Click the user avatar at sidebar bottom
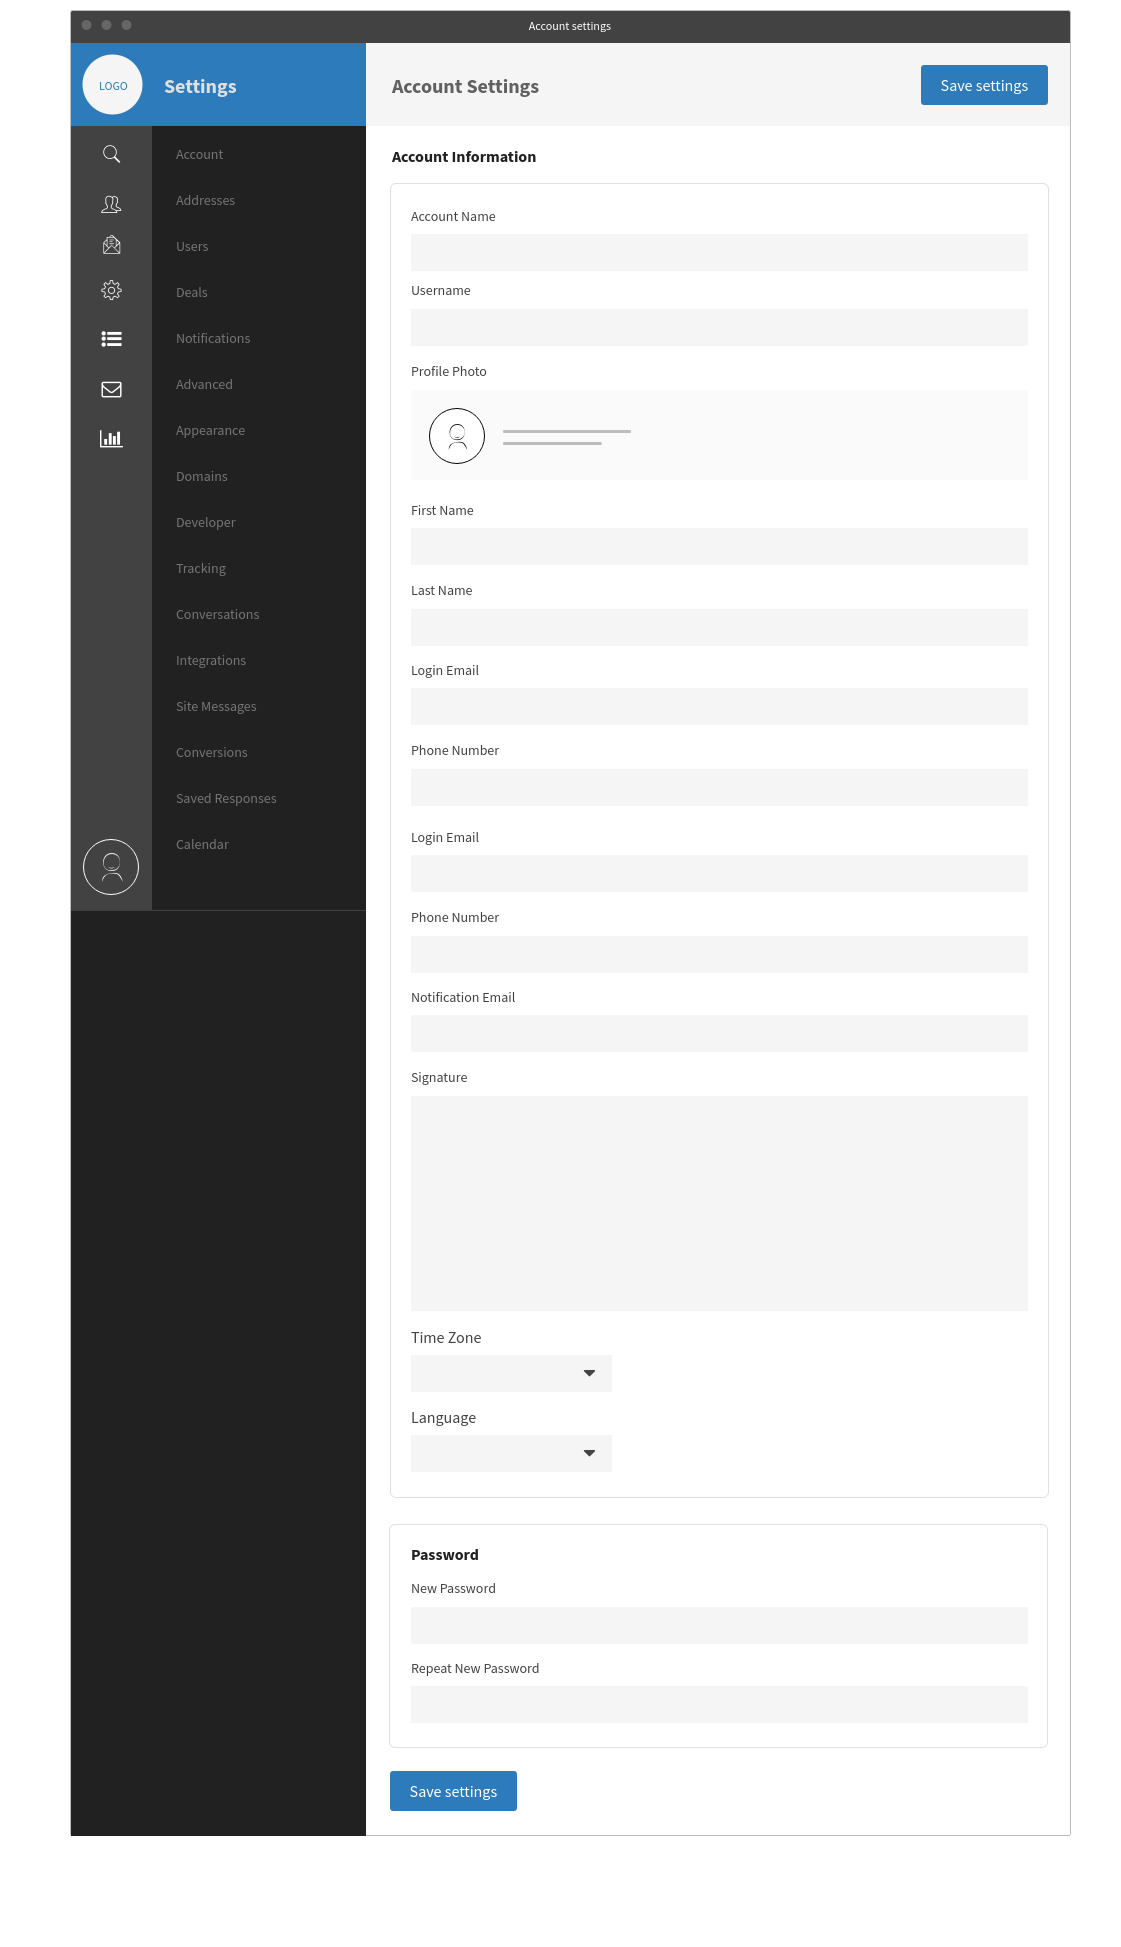 (111, 867)
